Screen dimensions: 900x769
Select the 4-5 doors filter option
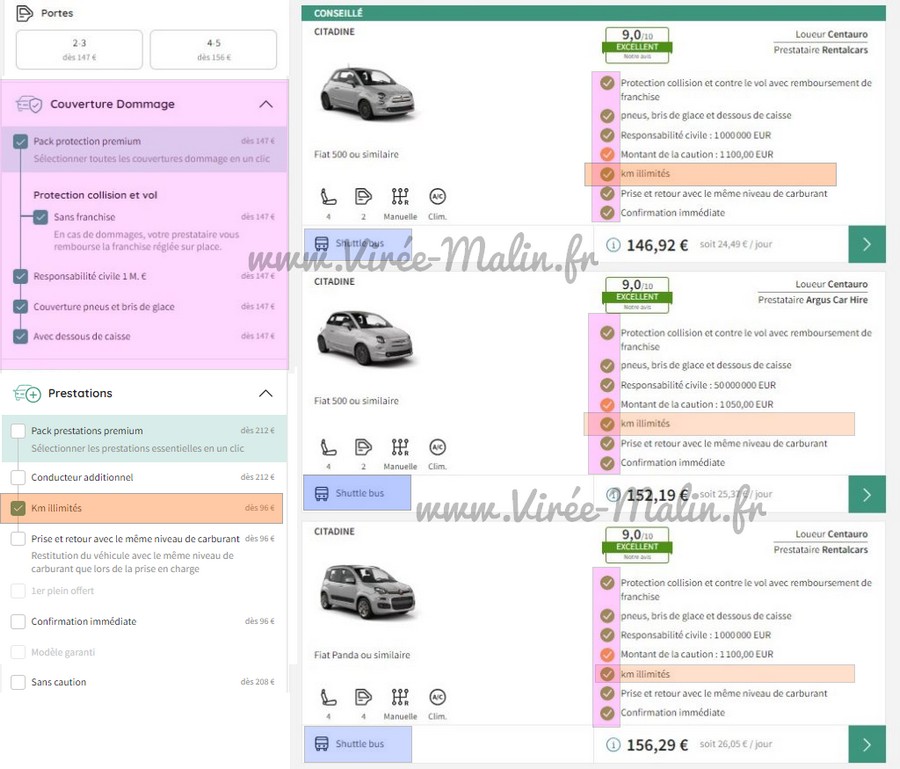(x=213, y=50)
